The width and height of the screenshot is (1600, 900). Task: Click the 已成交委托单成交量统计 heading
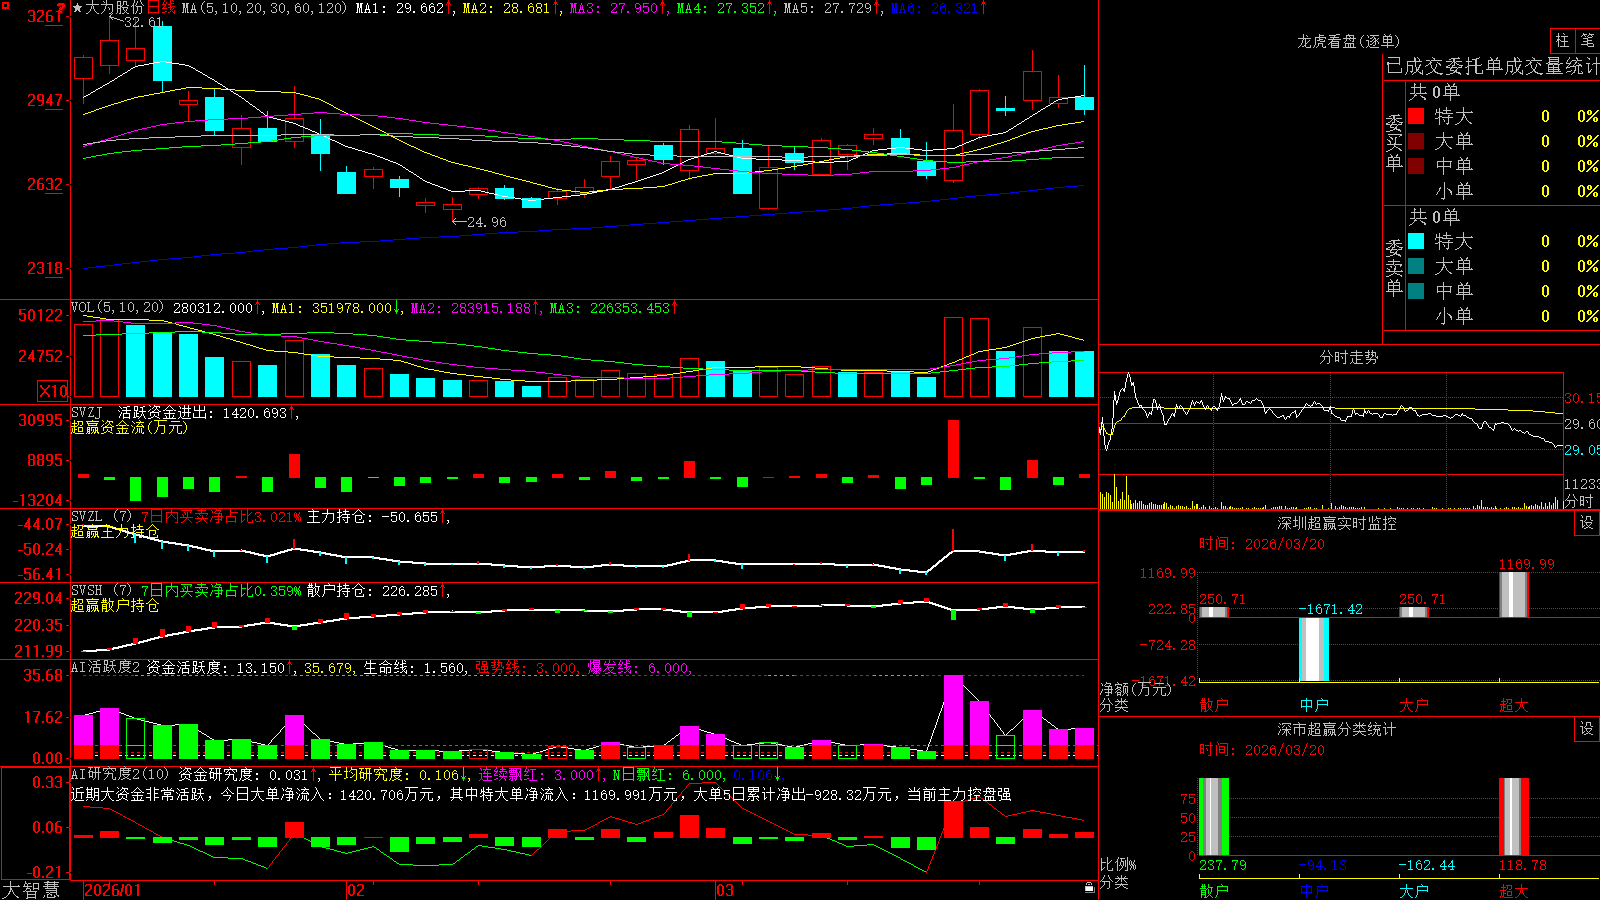click(x=1492, y=66)
